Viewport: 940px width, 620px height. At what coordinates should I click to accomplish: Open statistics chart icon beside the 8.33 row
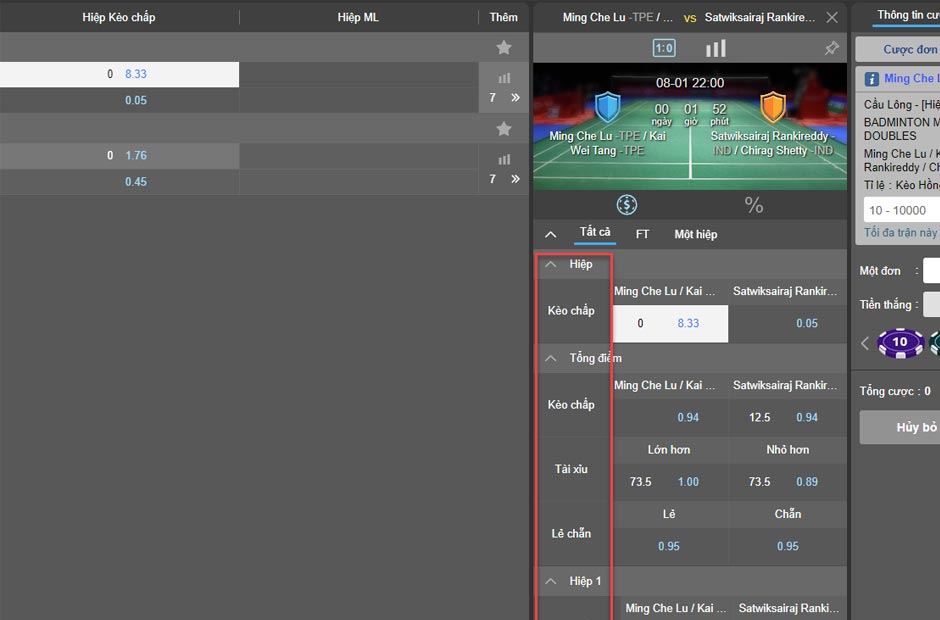tap(504, 78)
